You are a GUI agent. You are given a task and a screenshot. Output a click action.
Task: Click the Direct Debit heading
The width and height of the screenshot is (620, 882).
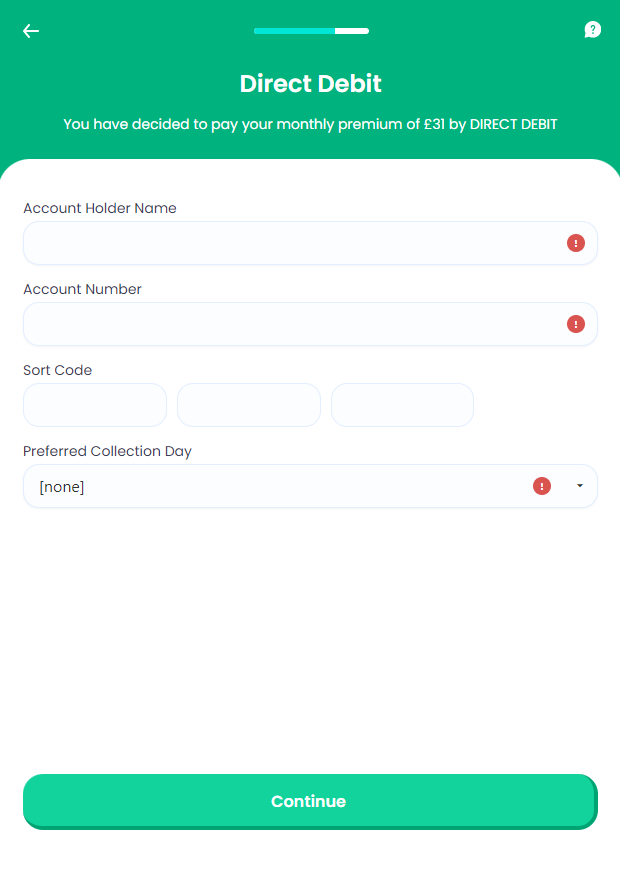[x=310, y=83]
